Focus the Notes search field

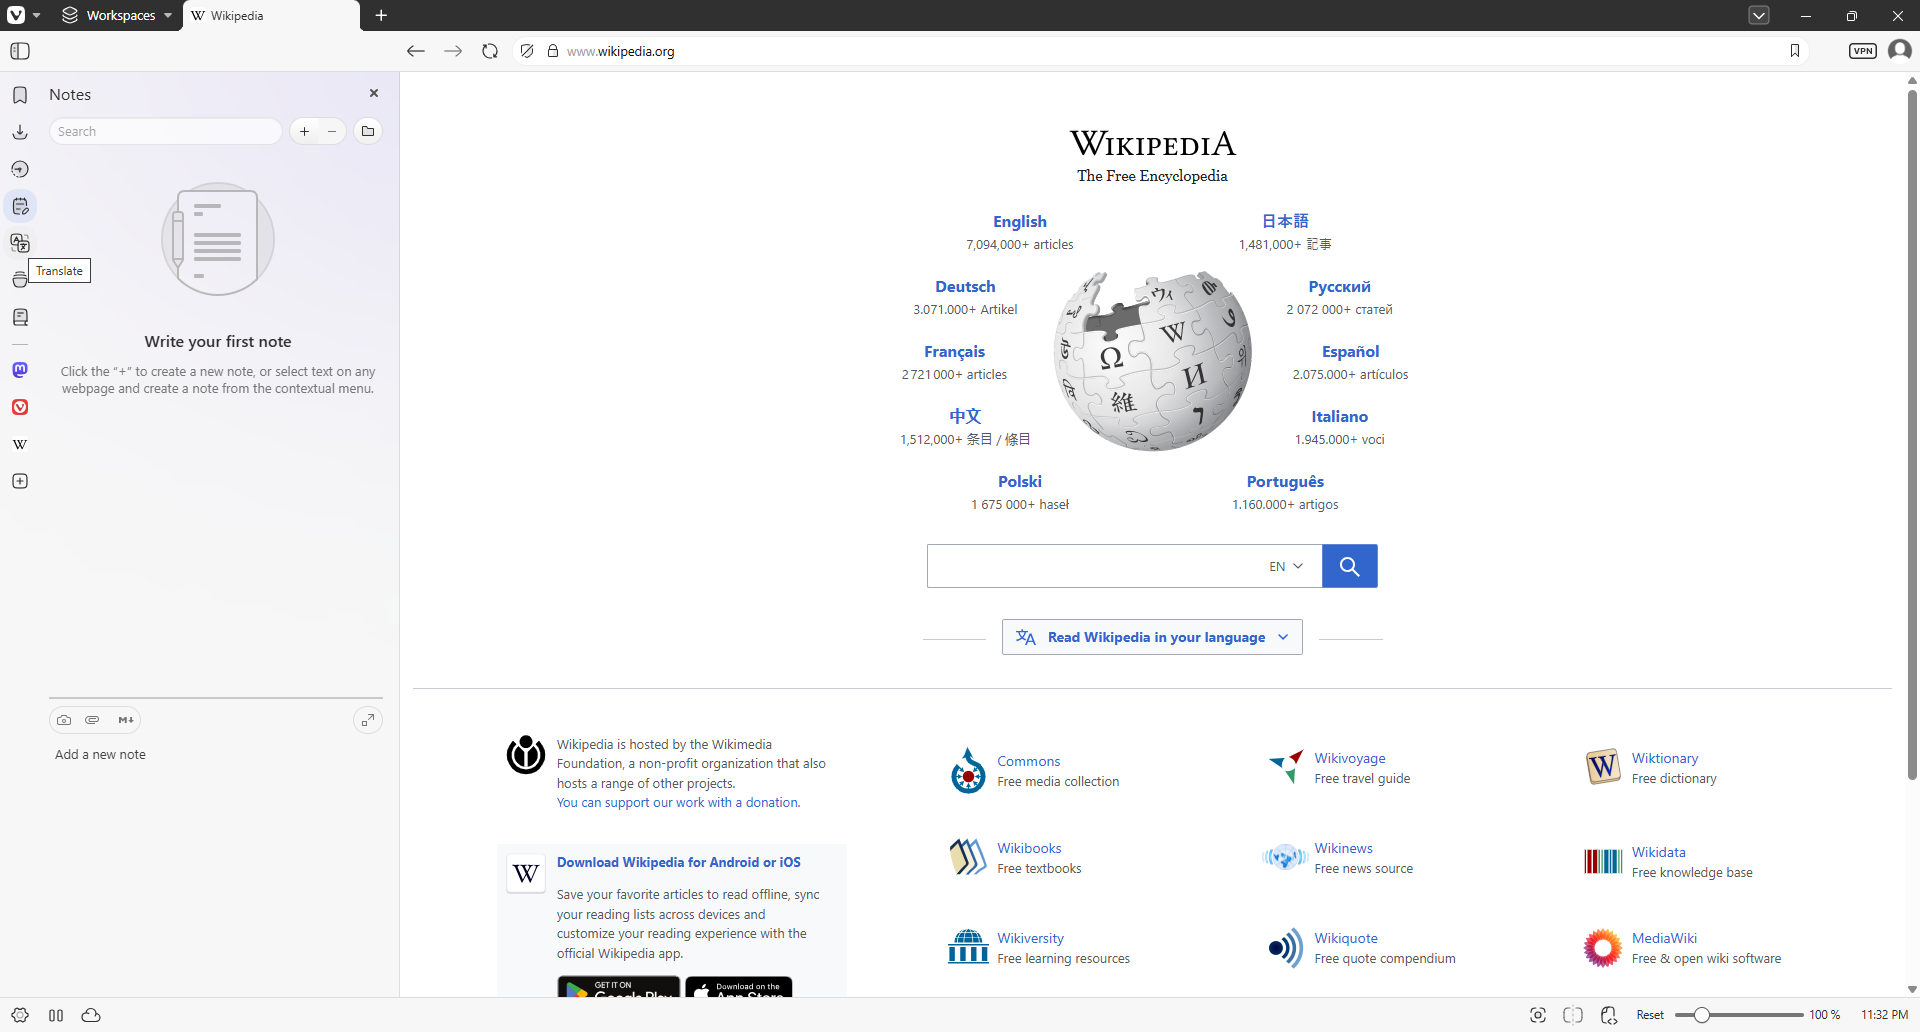click(165, 131)
